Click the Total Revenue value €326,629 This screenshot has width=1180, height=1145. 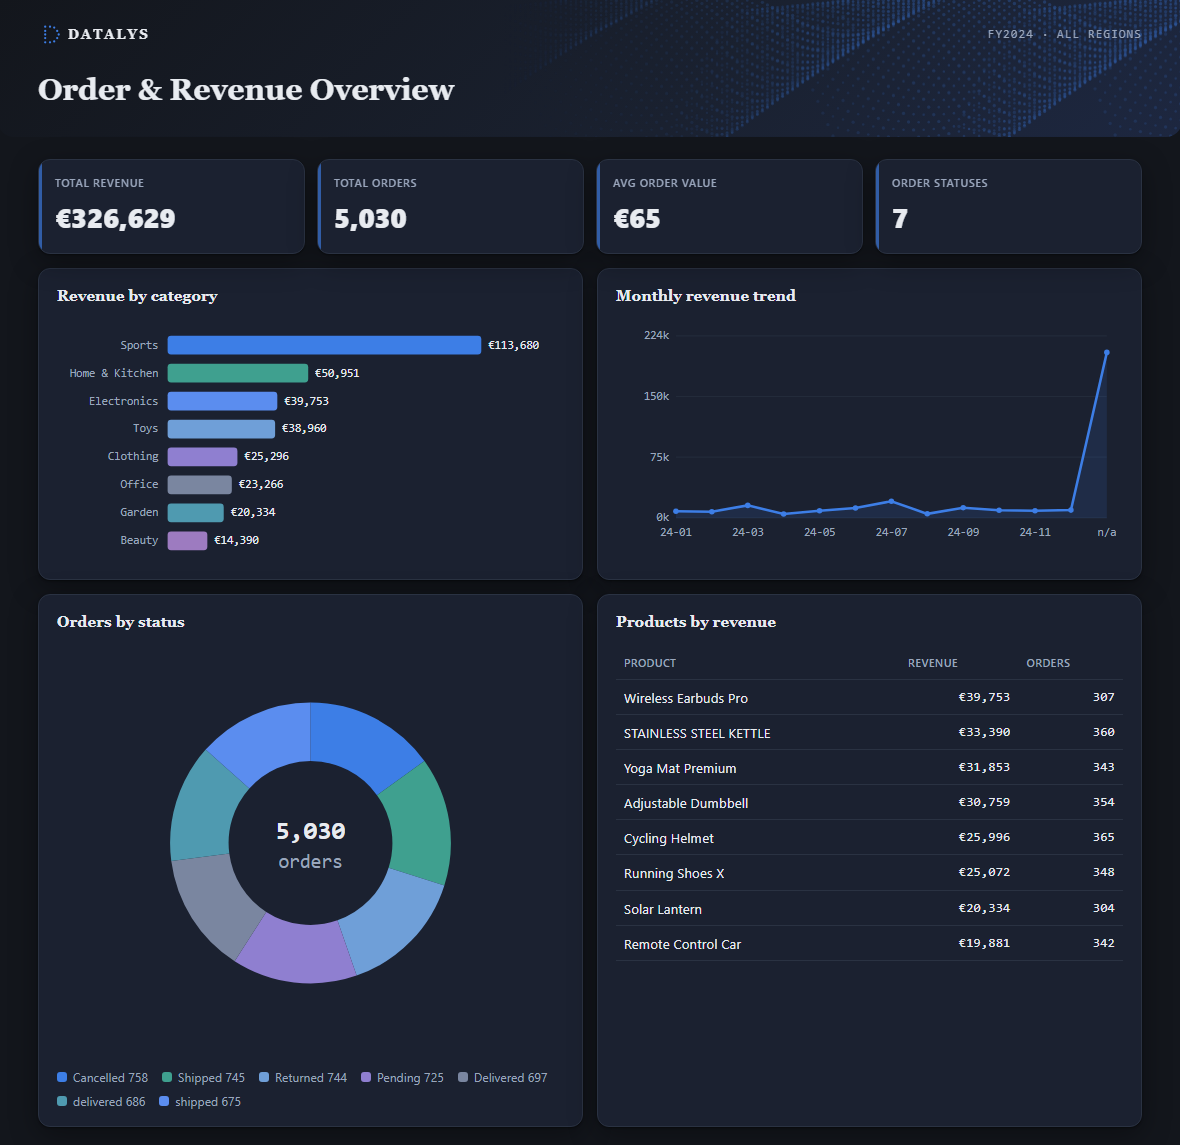(115, 219)
